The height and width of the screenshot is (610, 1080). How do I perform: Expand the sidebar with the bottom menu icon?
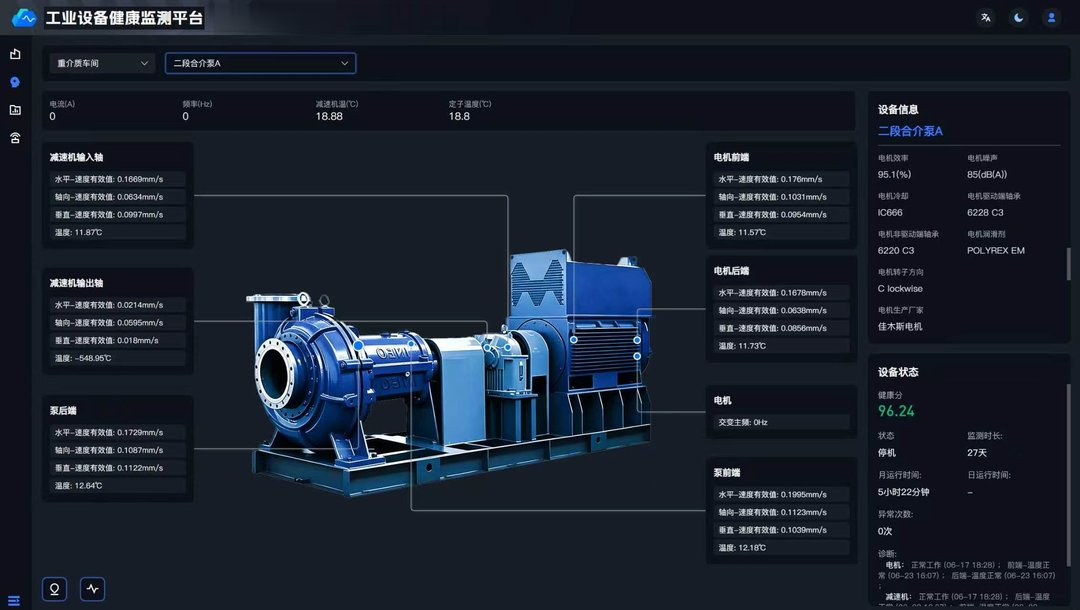14,600
